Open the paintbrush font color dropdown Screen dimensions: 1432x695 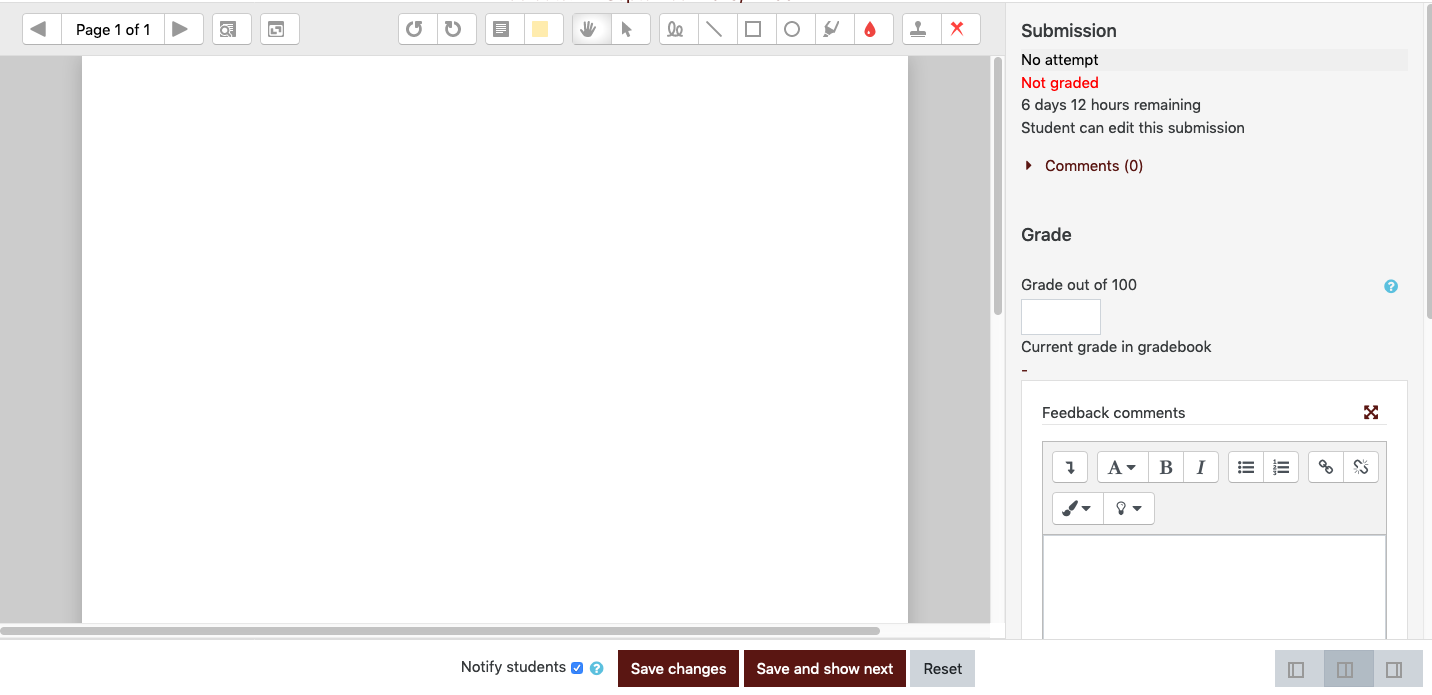click(1077, 508)
